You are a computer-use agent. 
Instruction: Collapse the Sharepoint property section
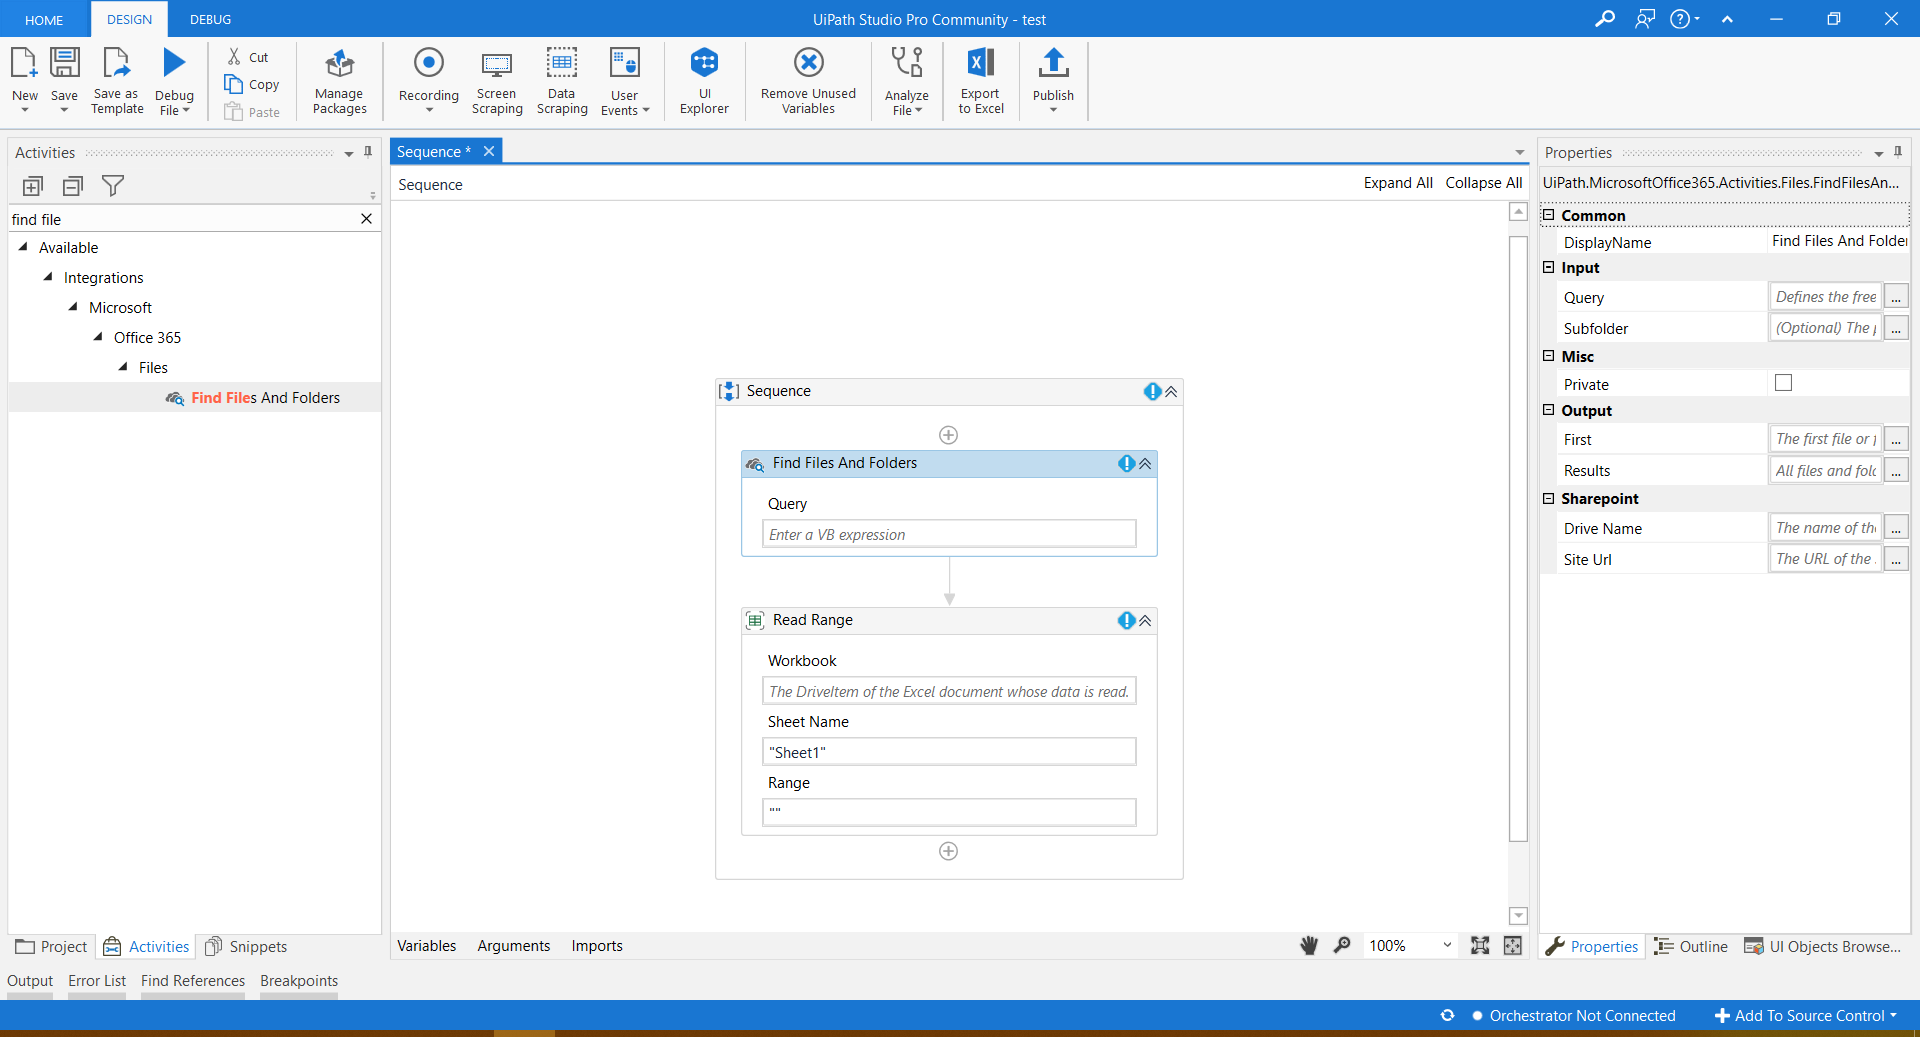click(x=1549, y=498)
